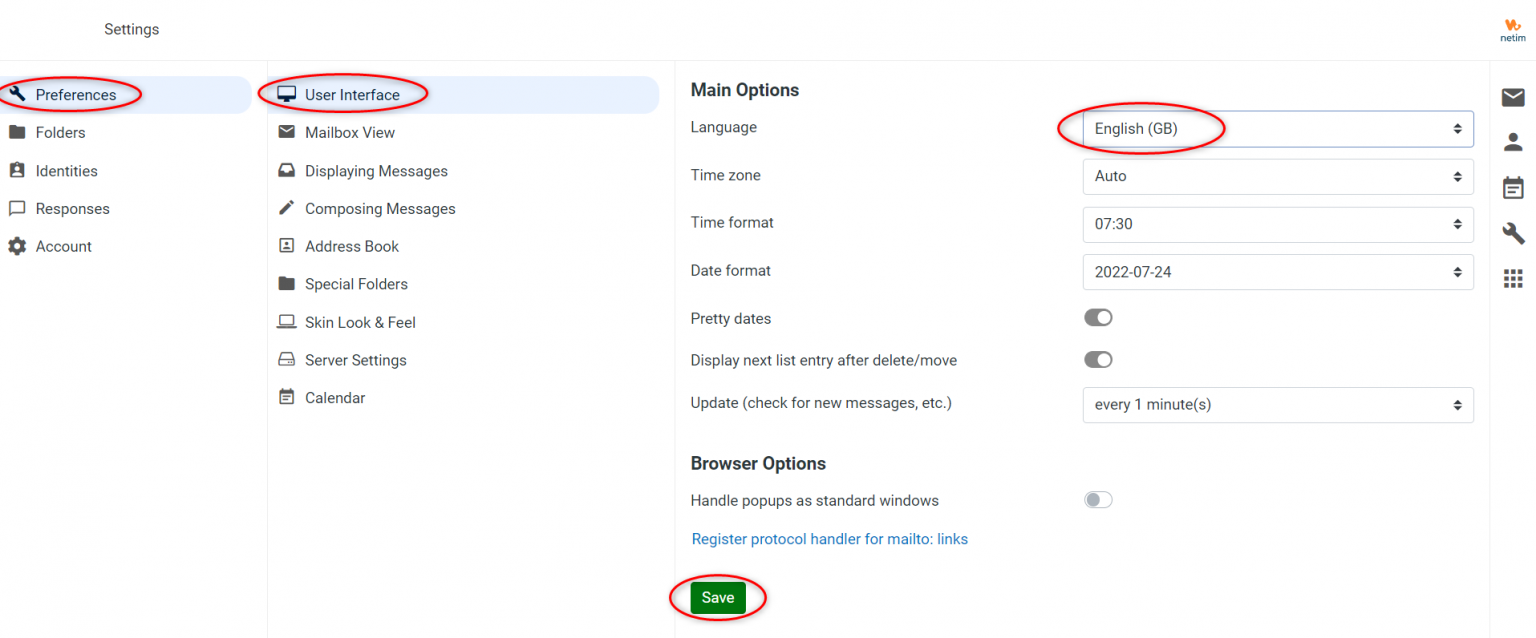Click the netim logo in the top right
Image resolution: width=1536 pixels, height=638 pixels.
(1511, 29)
